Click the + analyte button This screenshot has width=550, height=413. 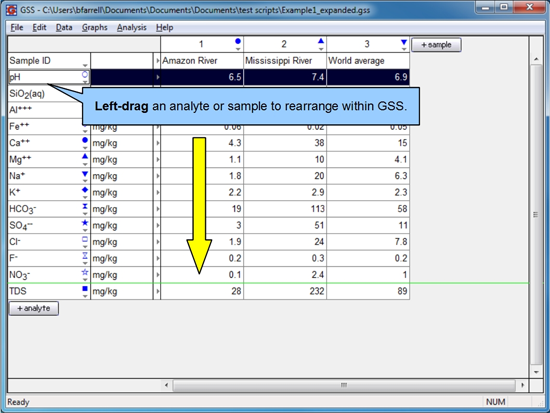[x=34, y=308]
